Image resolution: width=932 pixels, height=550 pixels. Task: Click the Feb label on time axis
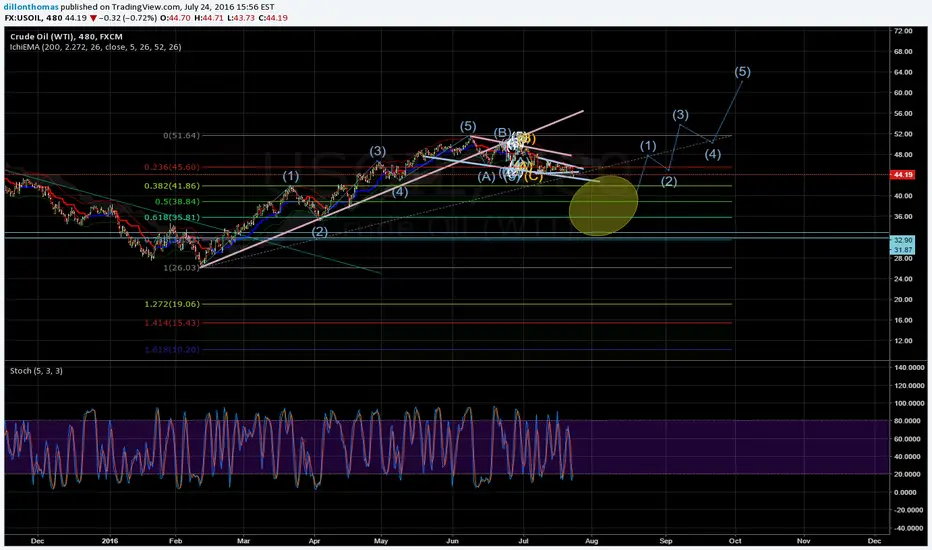click(175, 541)
